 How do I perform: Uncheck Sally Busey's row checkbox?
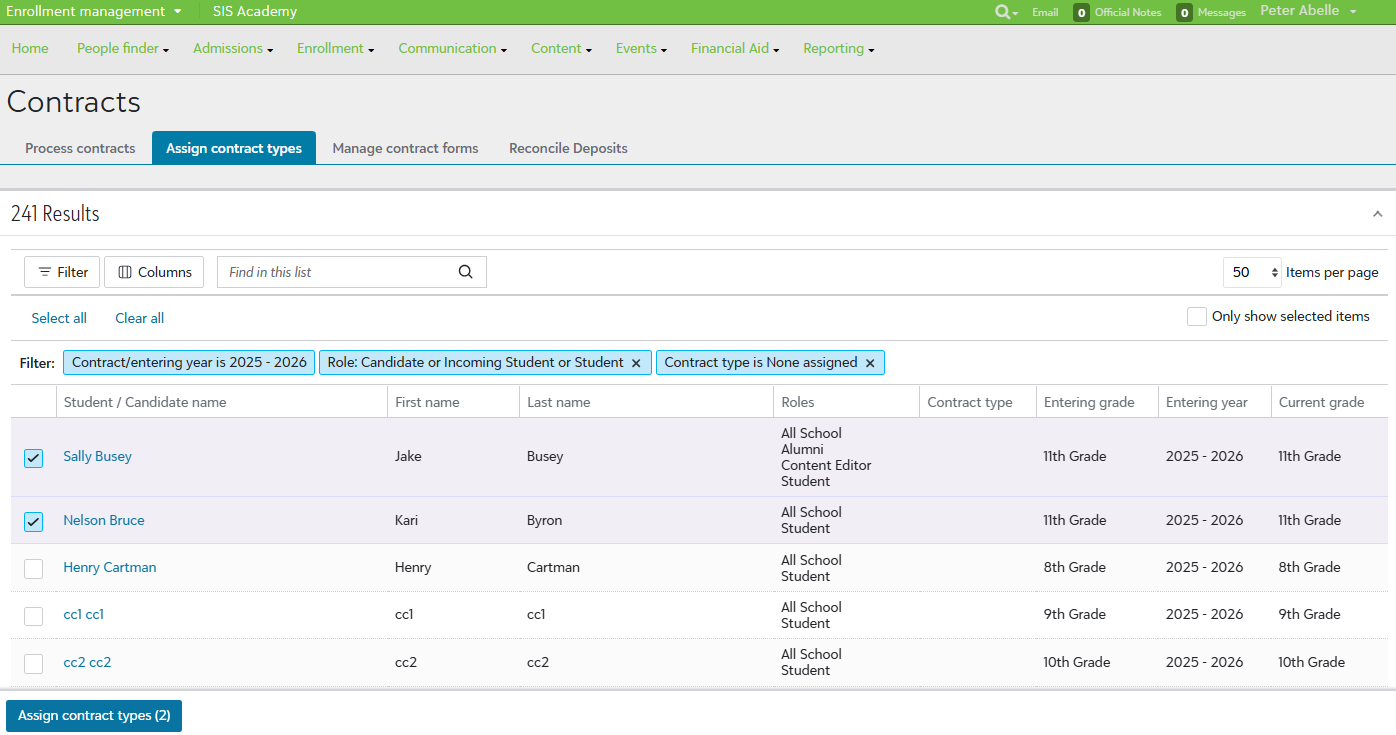(34, 458)
